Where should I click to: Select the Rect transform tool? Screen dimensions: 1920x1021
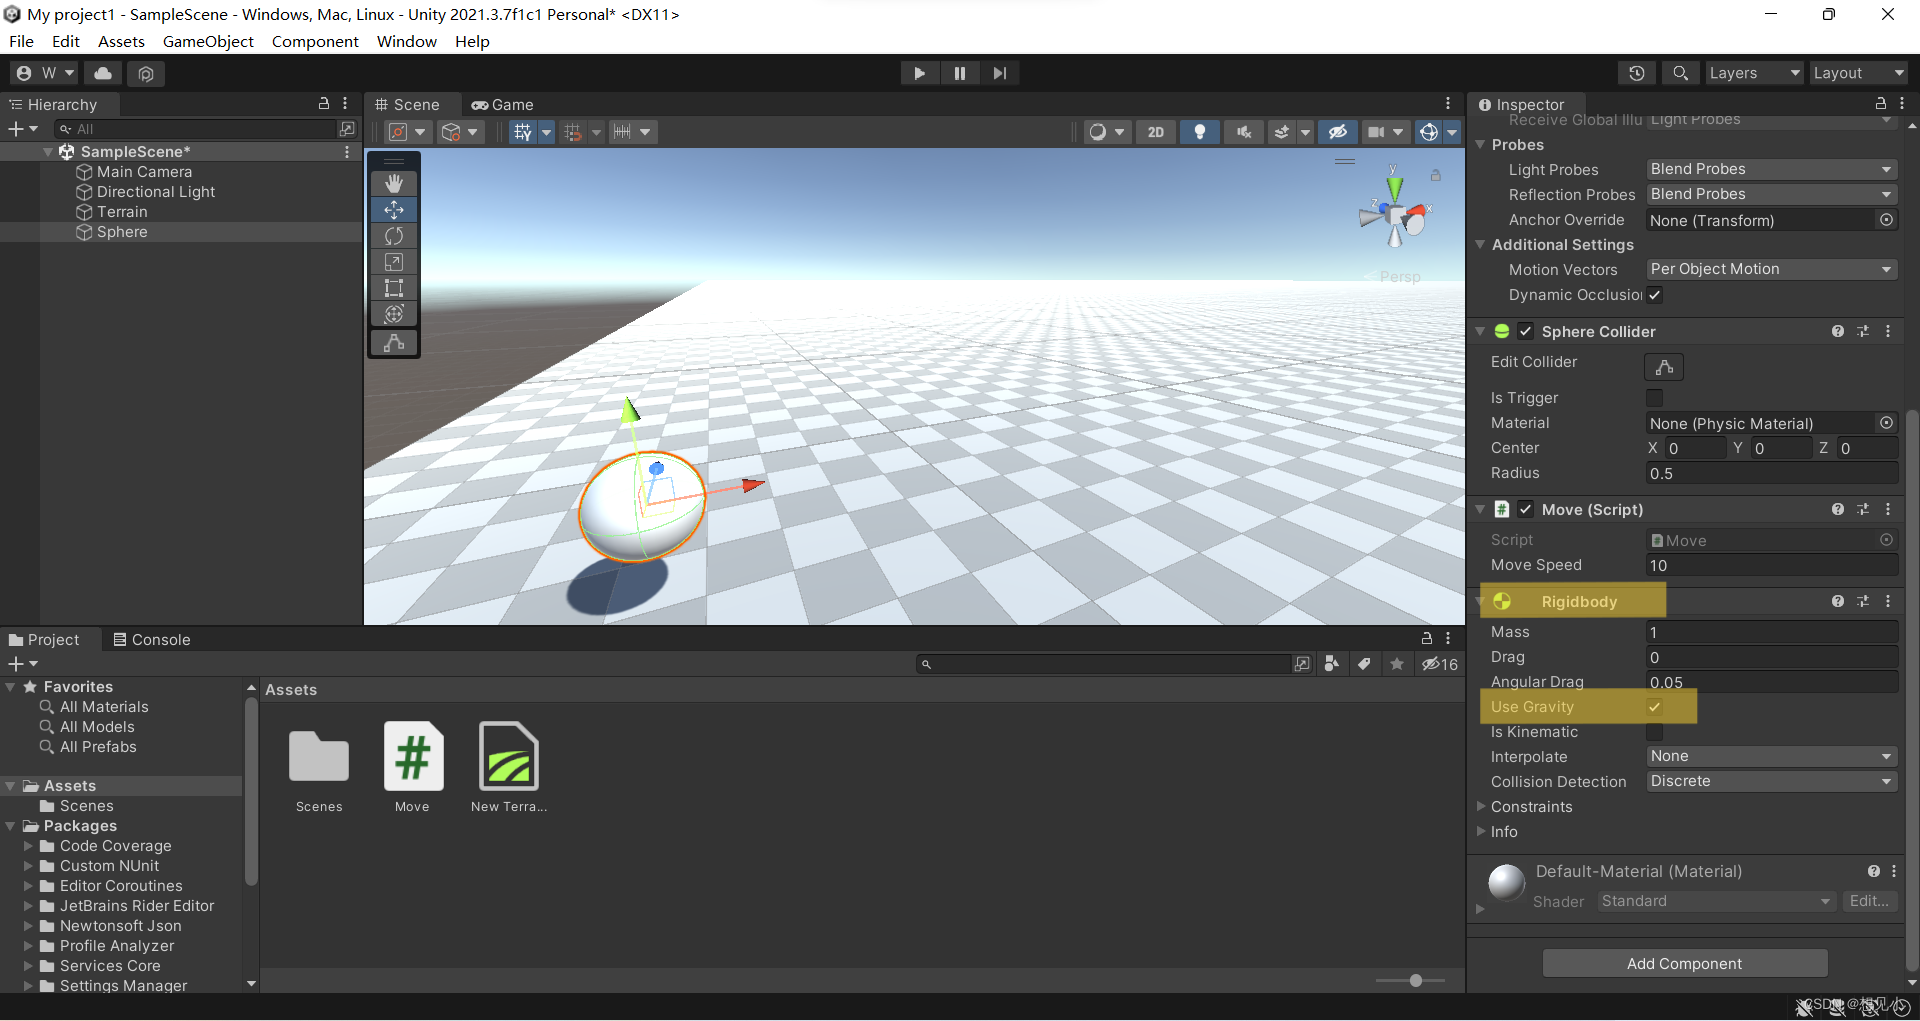(393, 287)
